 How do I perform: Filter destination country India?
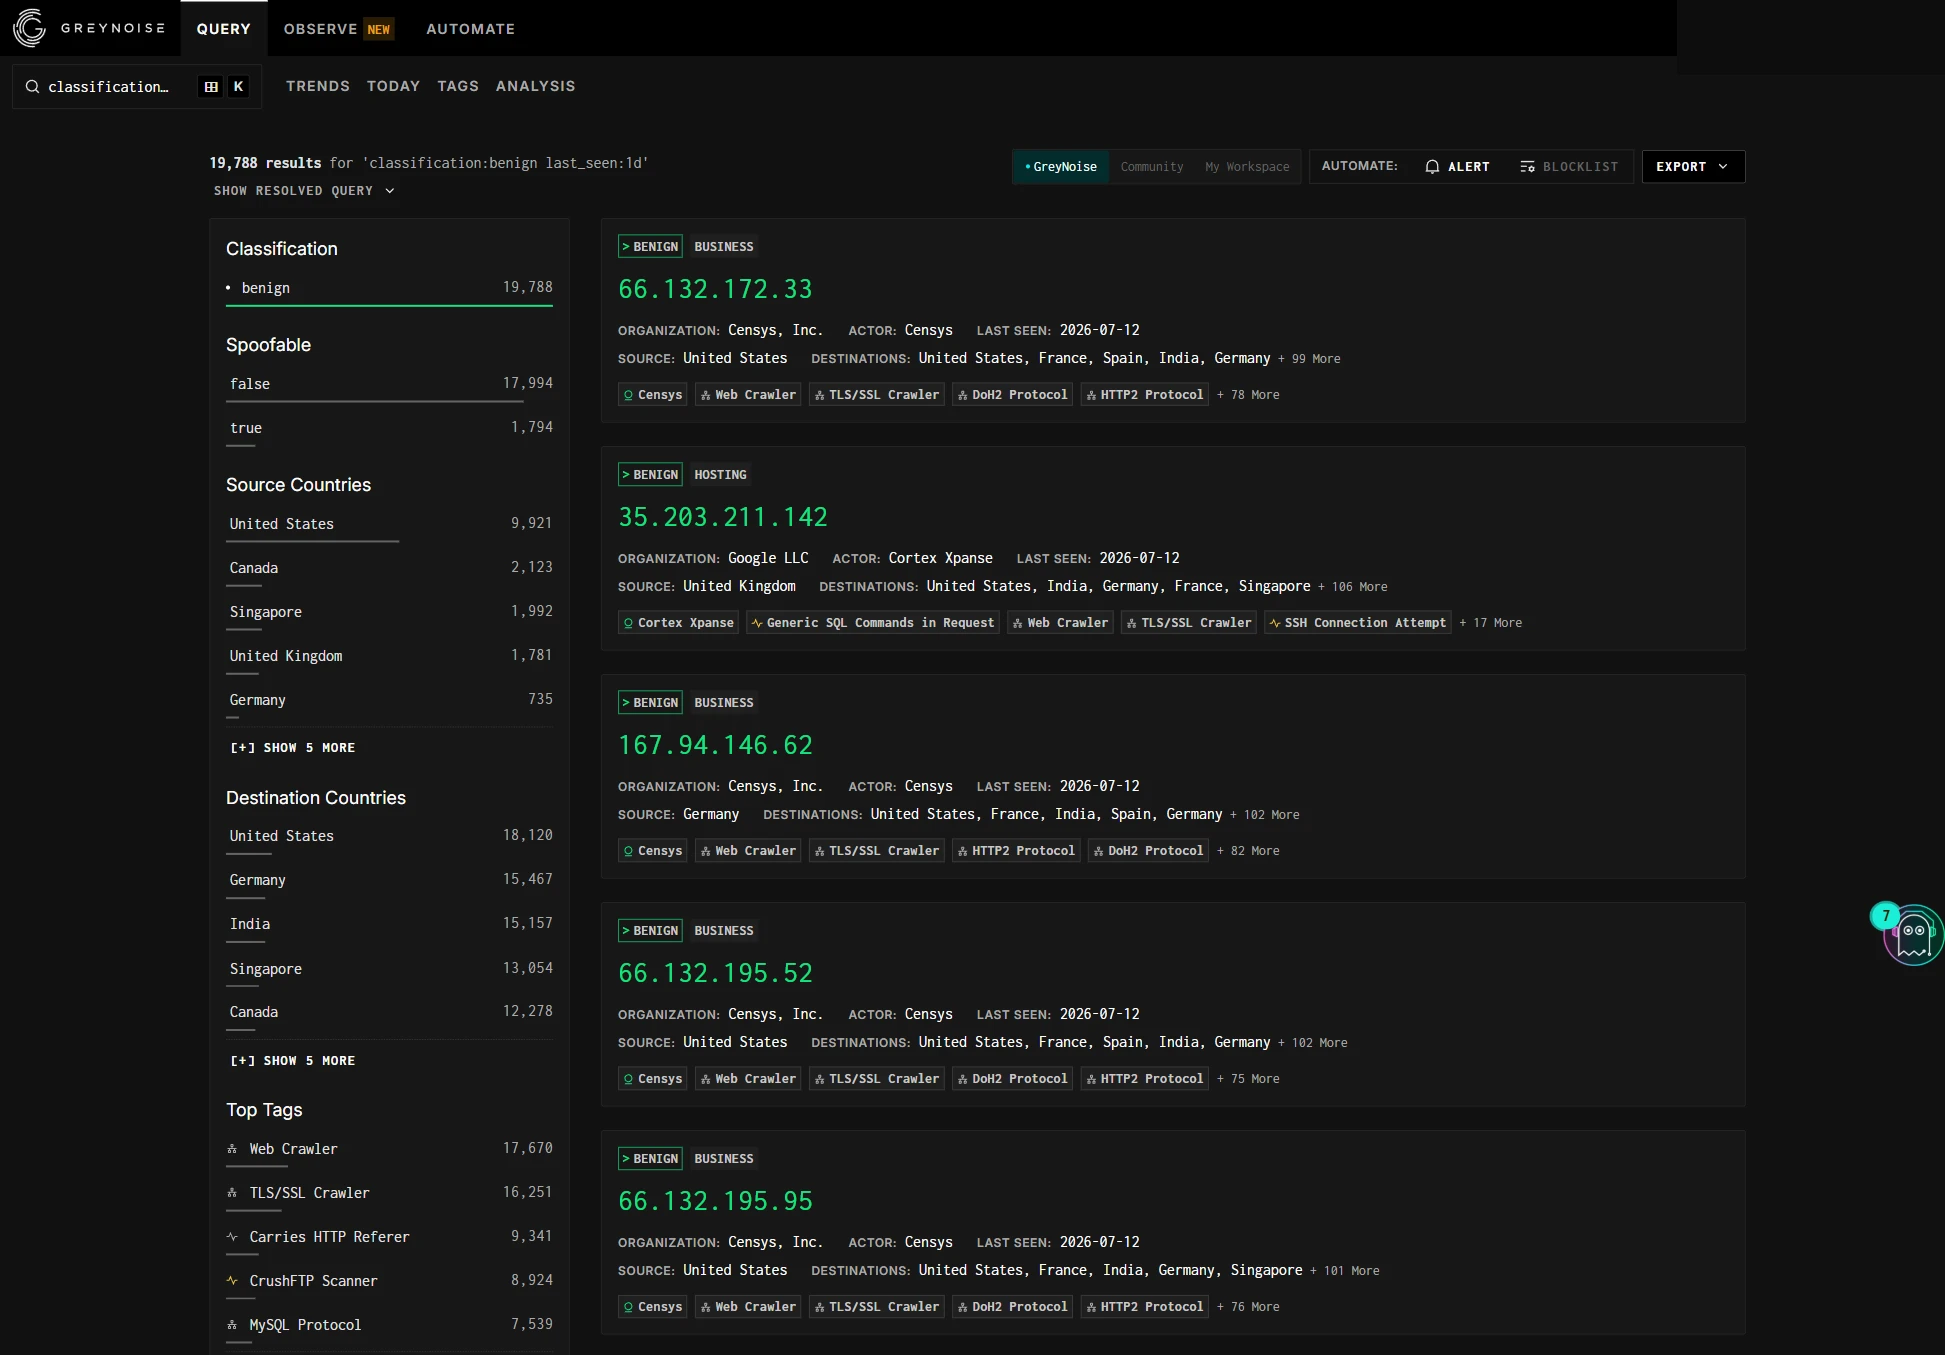[390, 924]
